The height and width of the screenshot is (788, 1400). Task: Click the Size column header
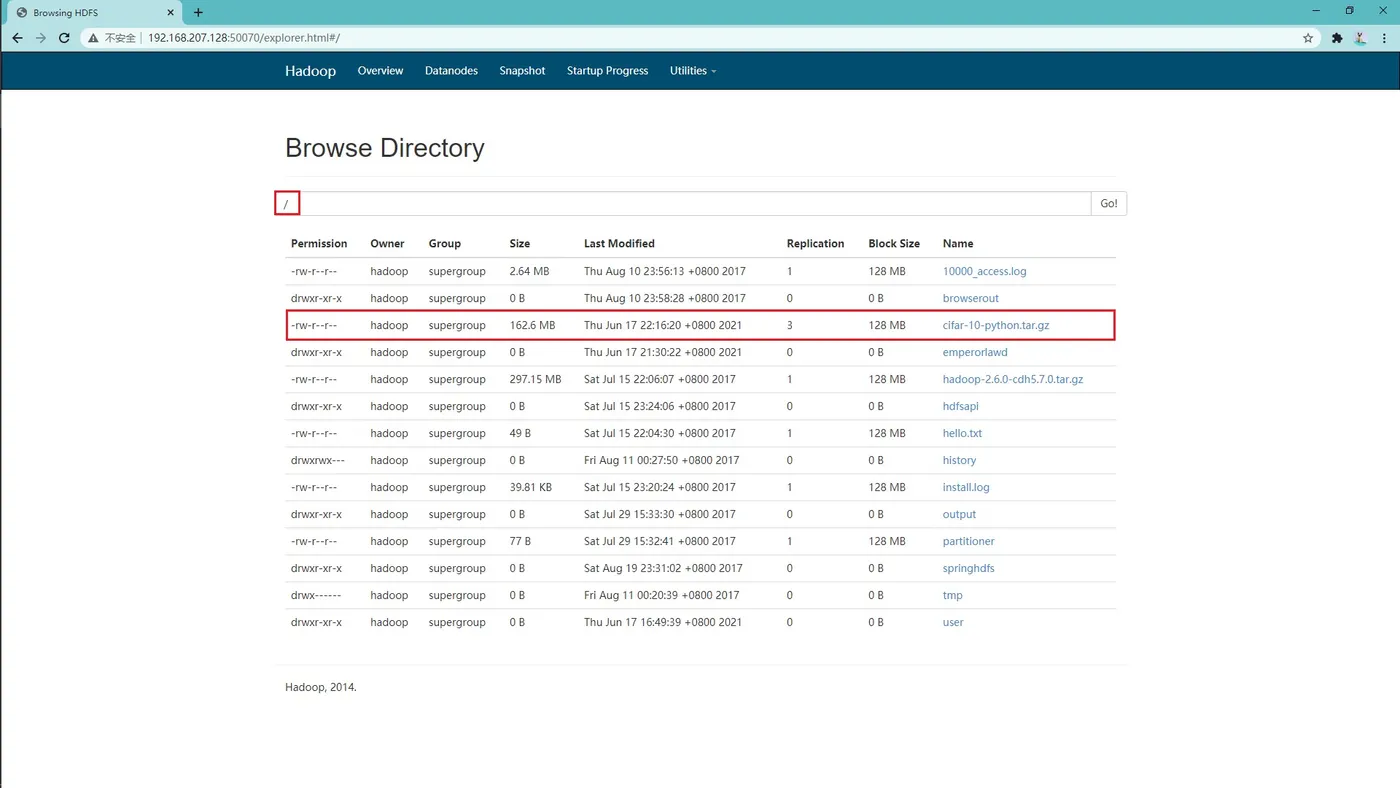click(x=519, y=243)
